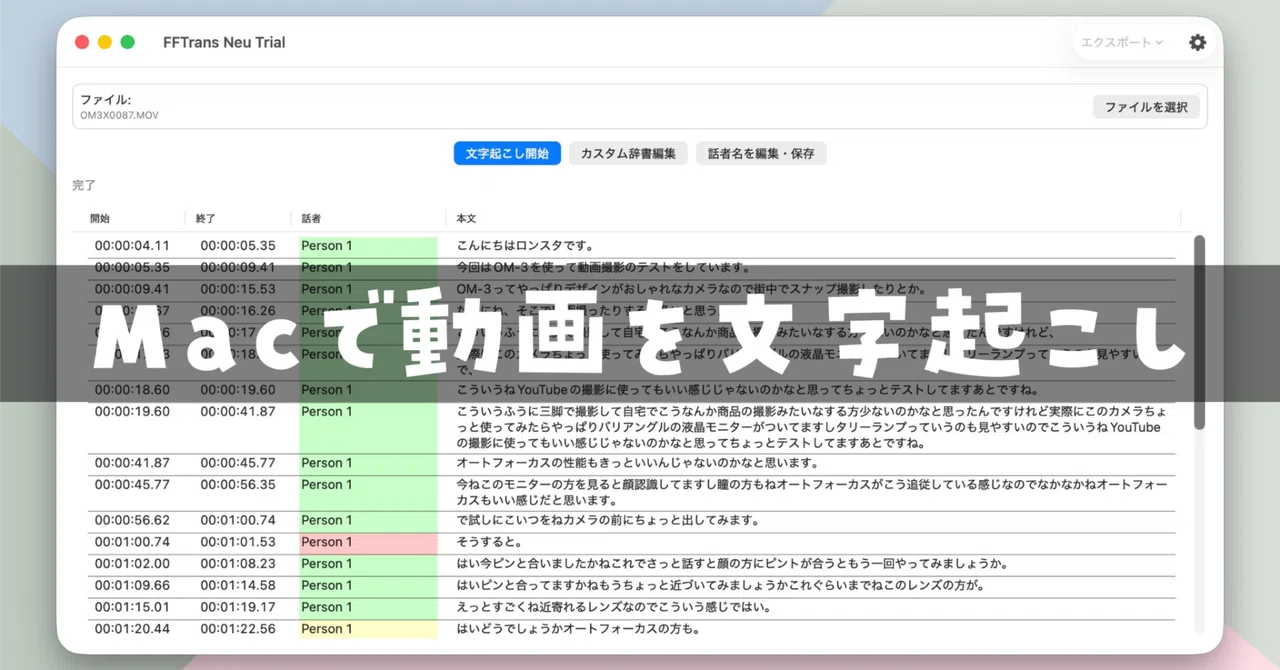
Task: Select the row starting 00:00:04.11
Action: 631,245
